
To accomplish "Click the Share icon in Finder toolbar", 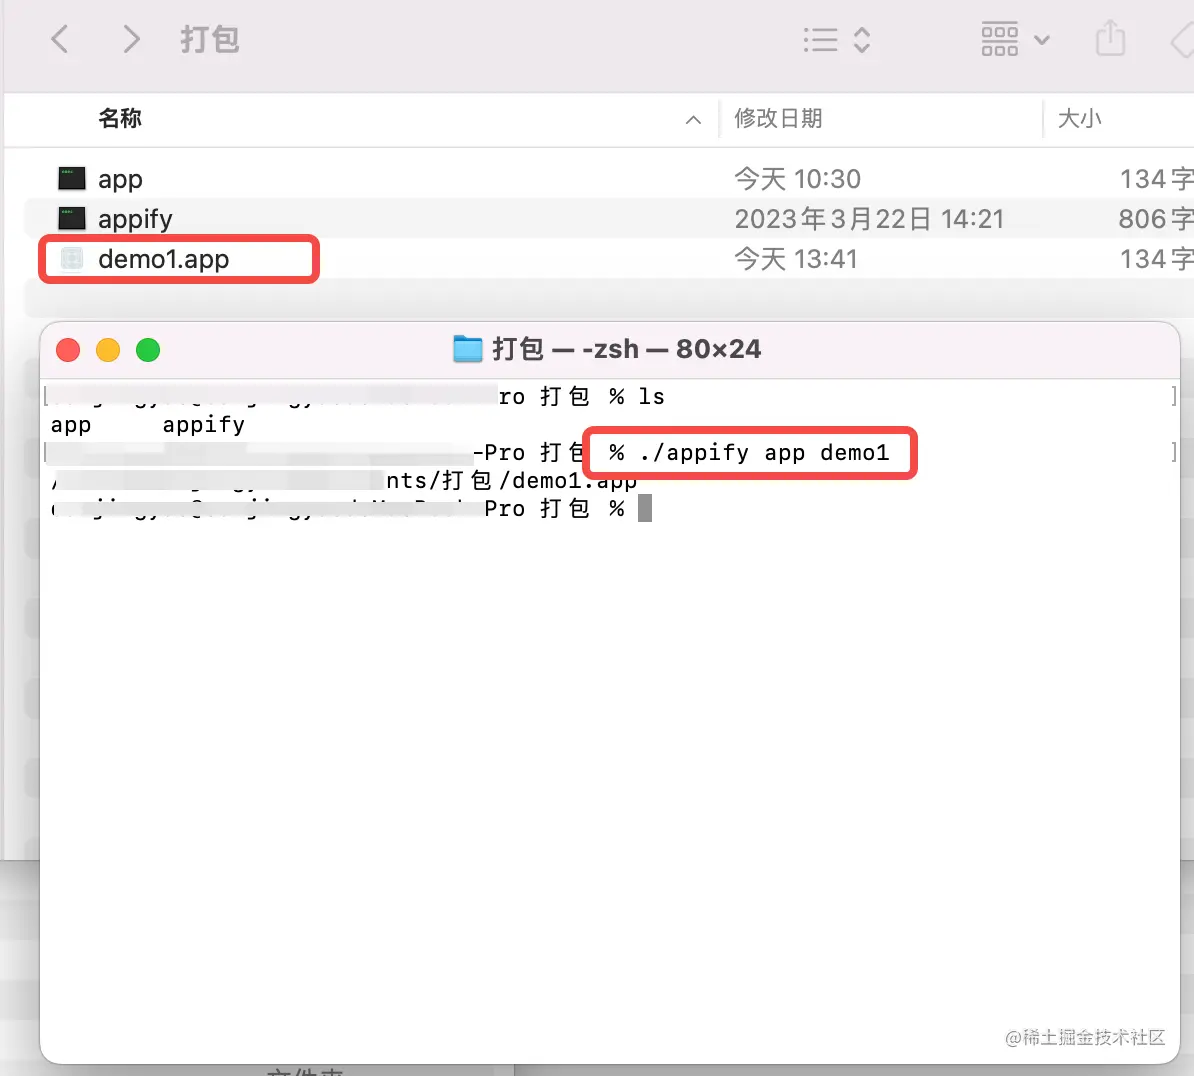I will [1110, 38].
